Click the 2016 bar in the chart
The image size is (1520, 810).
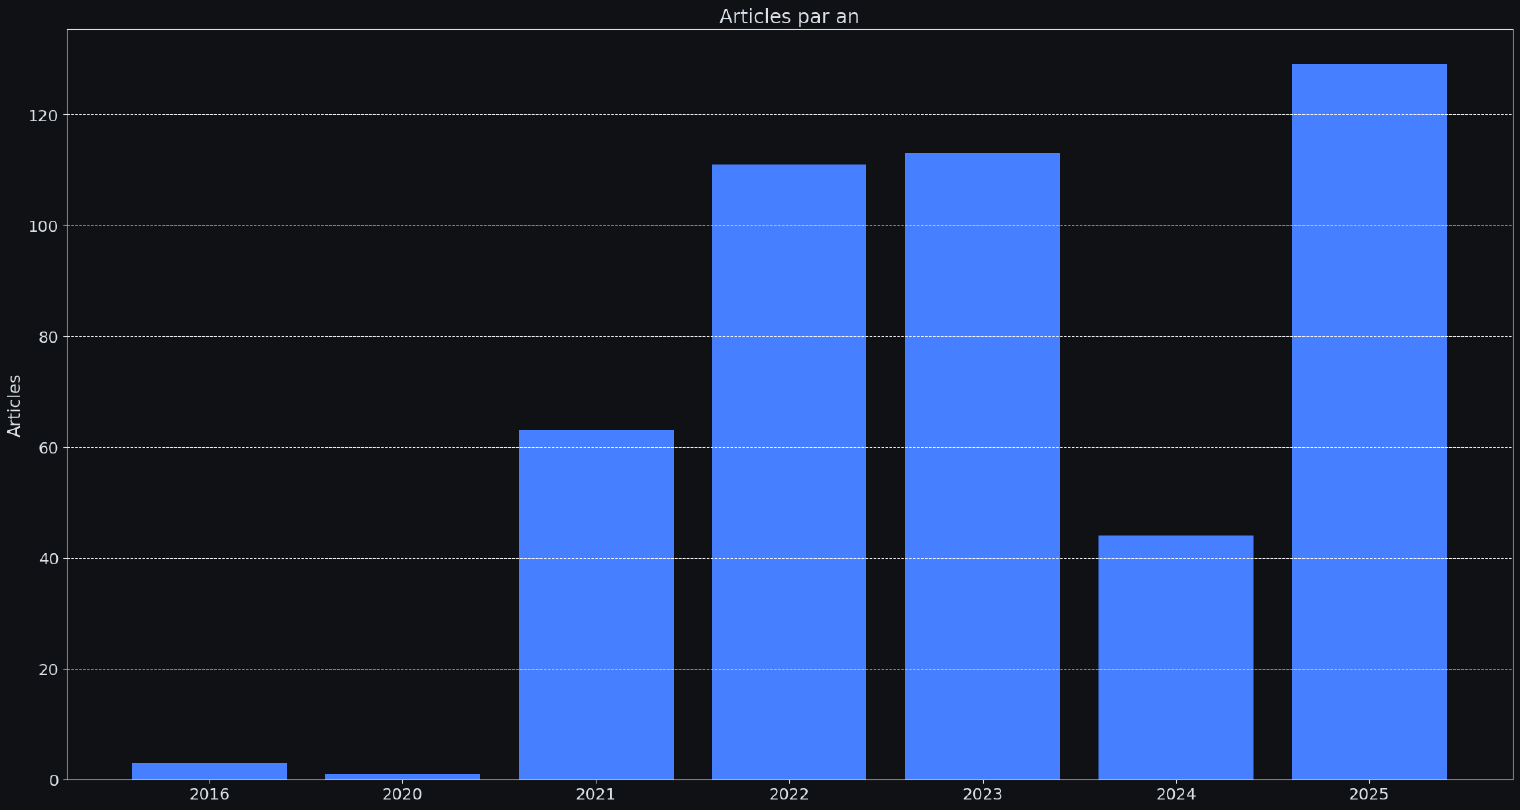point(209,771)
